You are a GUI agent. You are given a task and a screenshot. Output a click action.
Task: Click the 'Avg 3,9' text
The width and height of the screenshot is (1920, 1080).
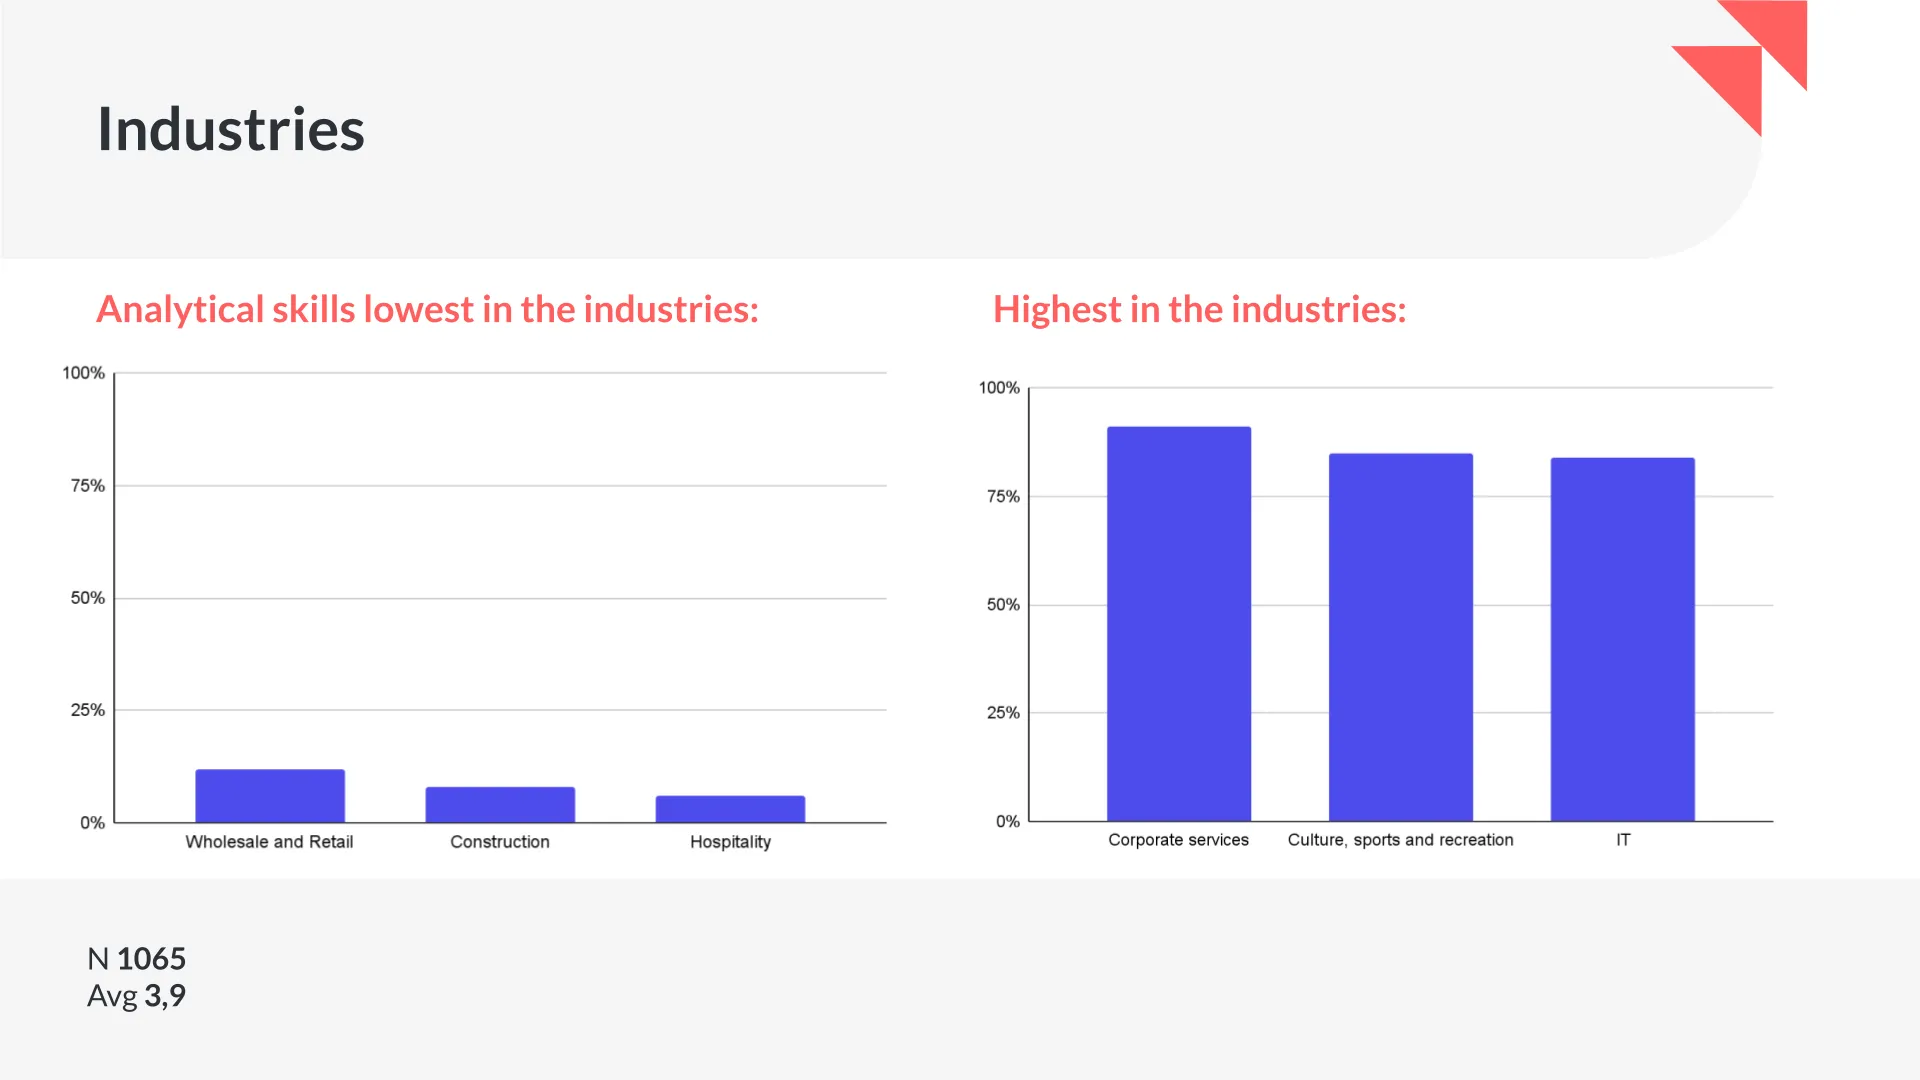137,995
